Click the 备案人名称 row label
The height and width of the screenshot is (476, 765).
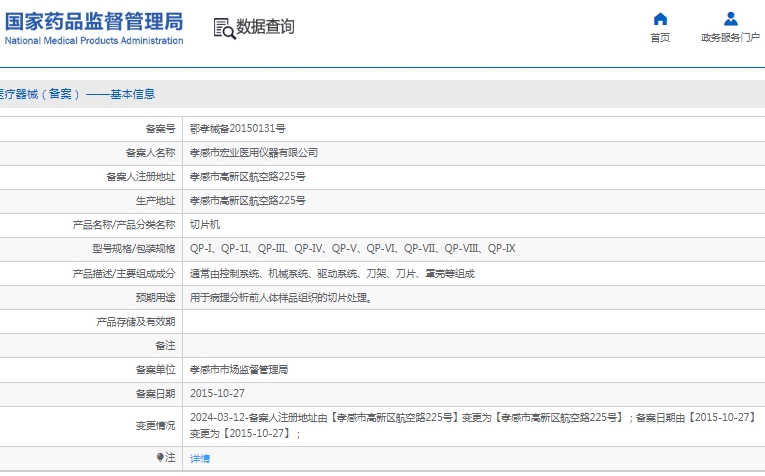point(150,153)
